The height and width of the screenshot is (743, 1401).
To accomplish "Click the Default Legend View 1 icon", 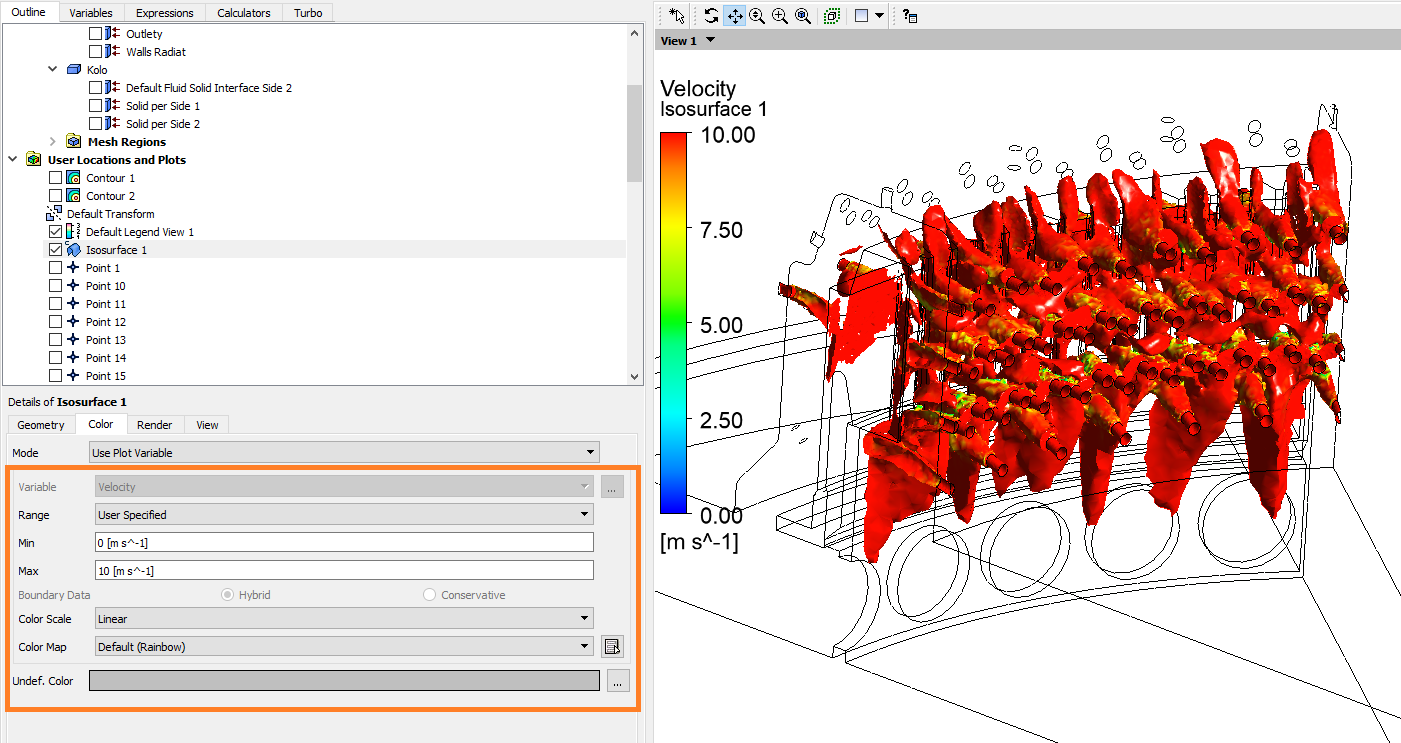I will tap(73, 232).
